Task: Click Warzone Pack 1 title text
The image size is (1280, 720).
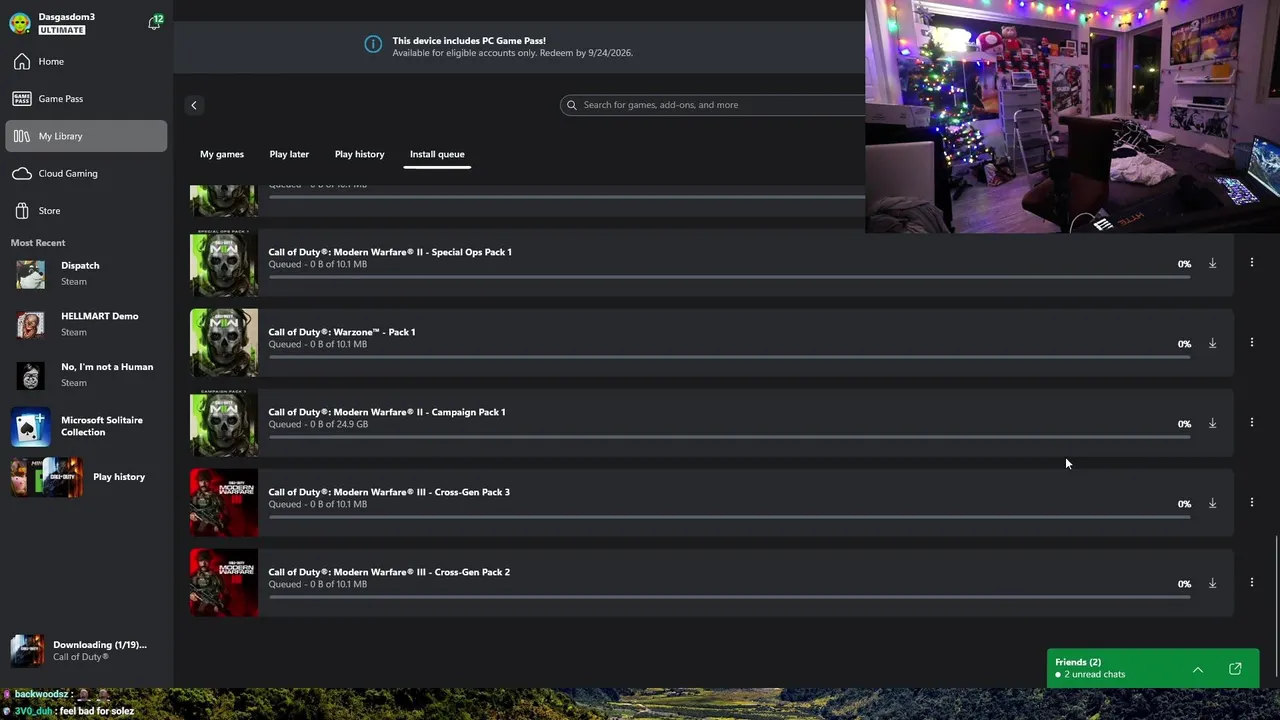Action: [342, 332]
